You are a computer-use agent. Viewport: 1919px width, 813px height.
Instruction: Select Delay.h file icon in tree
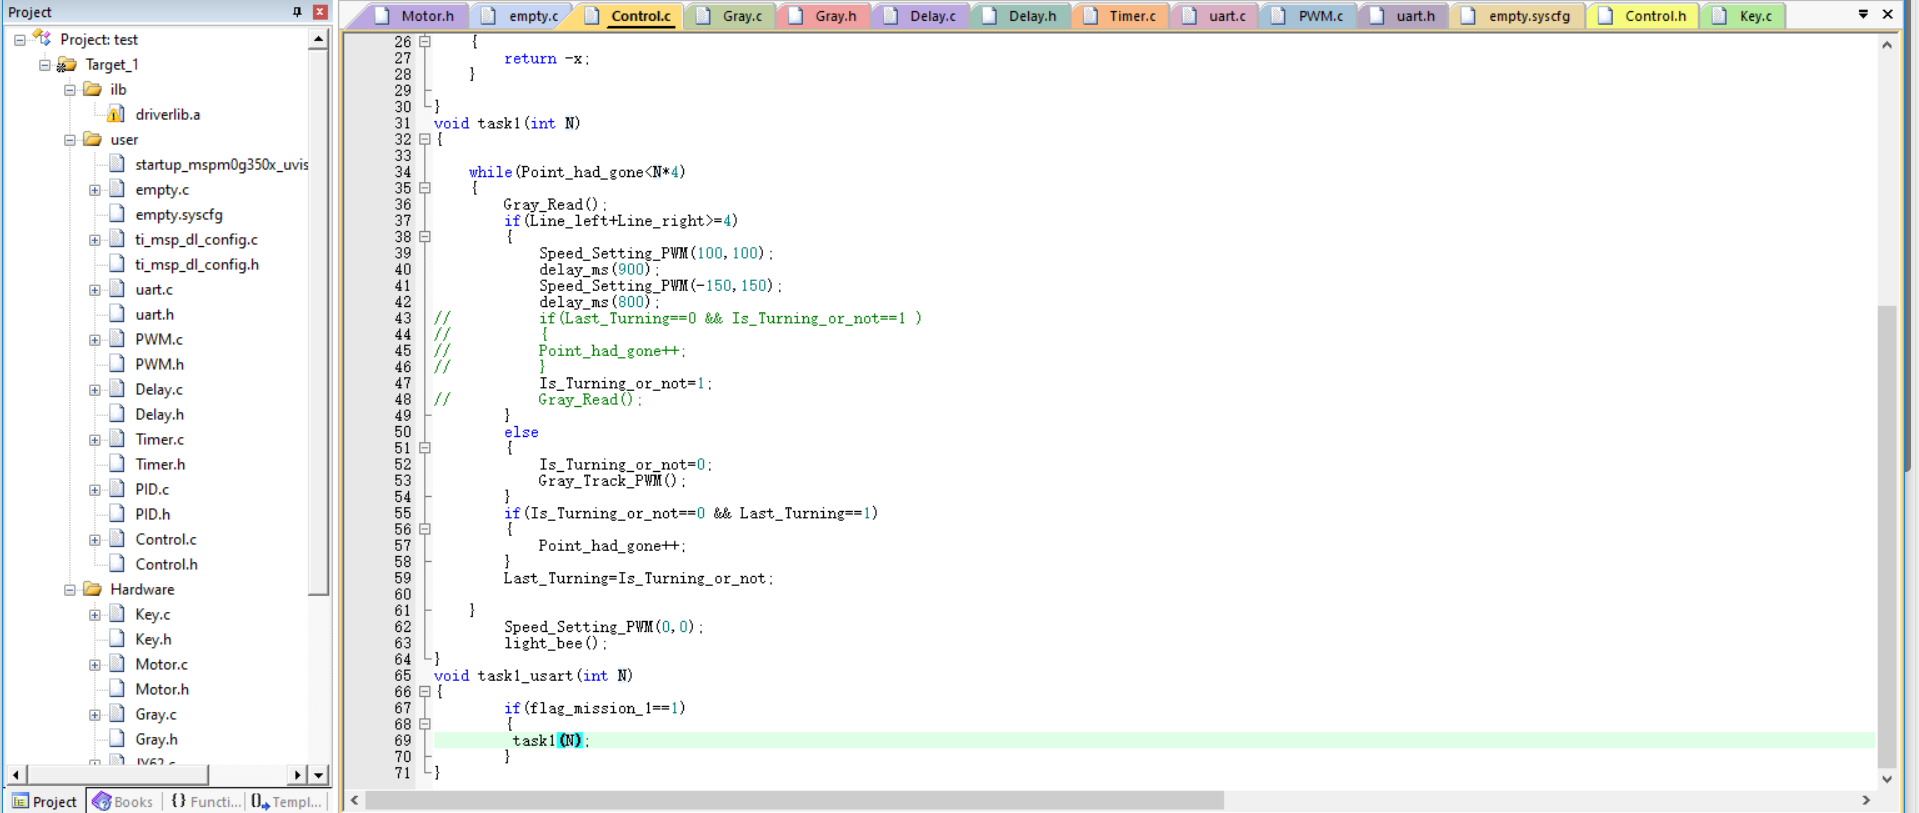click(116, 414)
